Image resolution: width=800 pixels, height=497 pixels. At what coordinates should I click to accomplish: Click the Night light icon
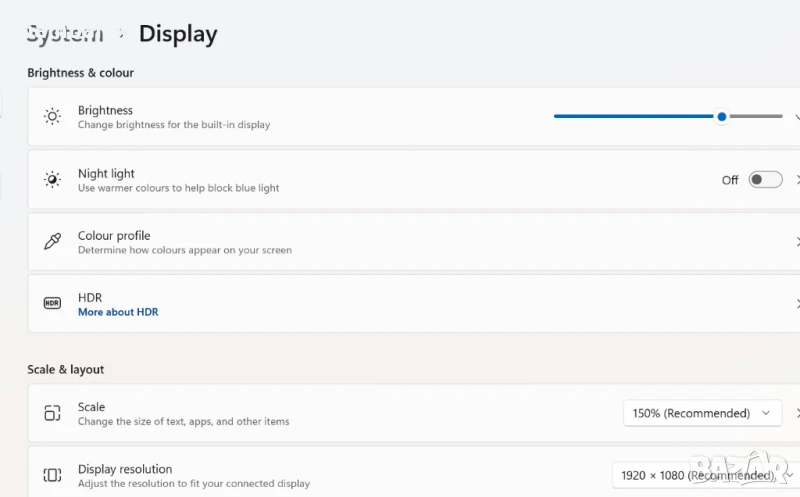click(x=52, y=180)
